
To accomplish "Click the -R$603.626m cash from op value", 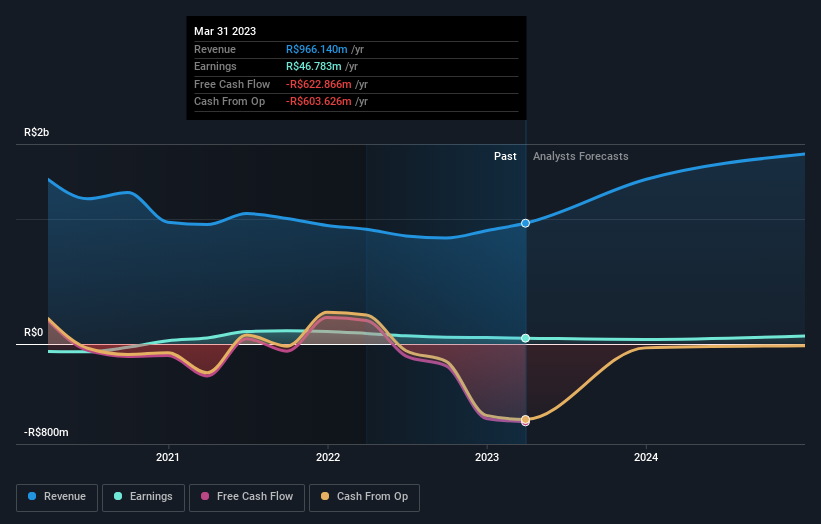I will [319, 102].
